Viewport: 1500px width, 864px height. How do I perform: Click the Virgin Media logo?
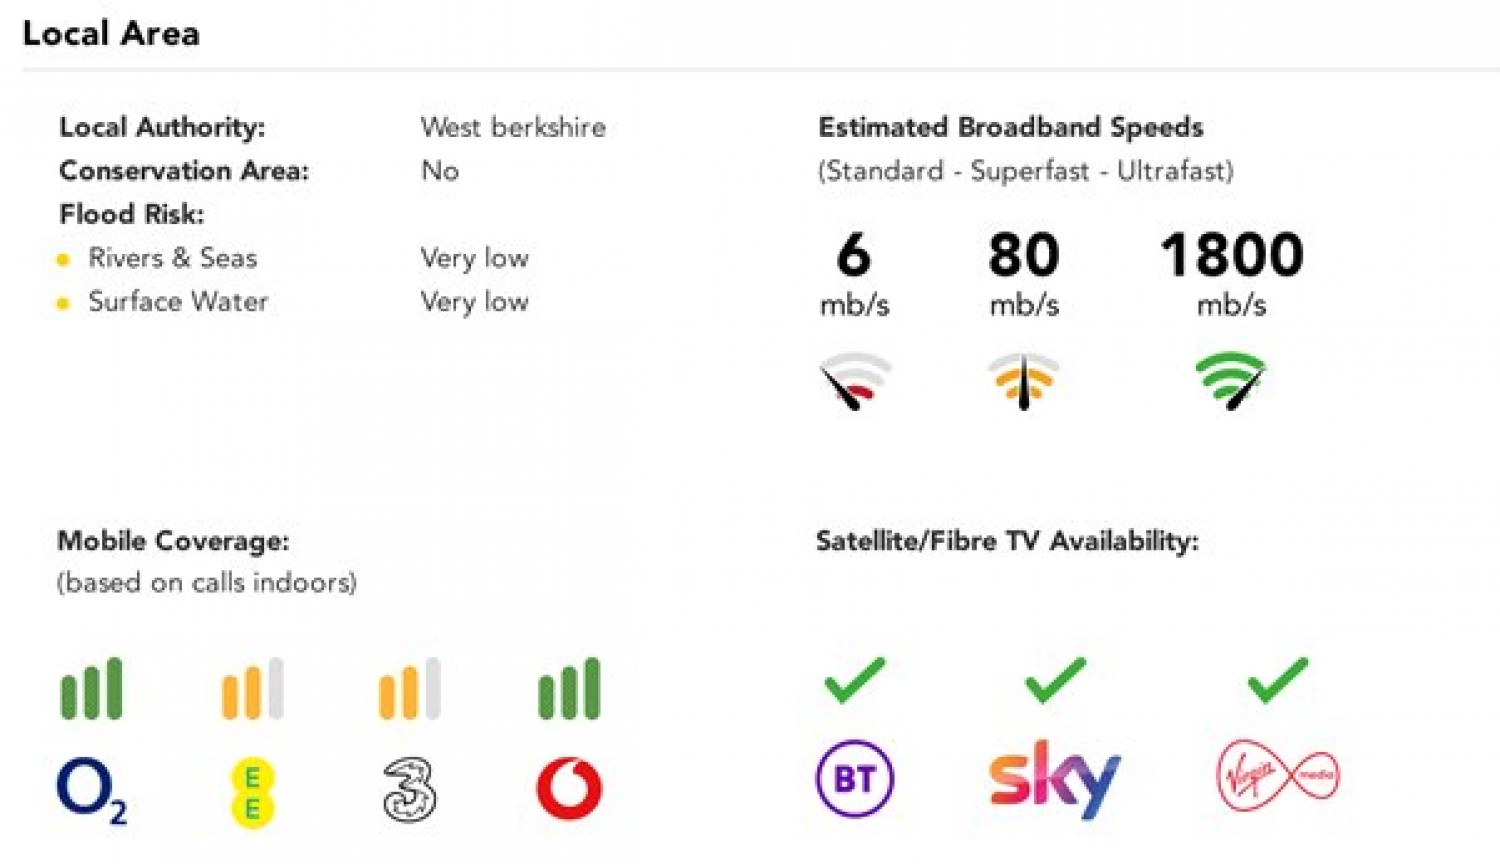click(x=1278, y=775)
